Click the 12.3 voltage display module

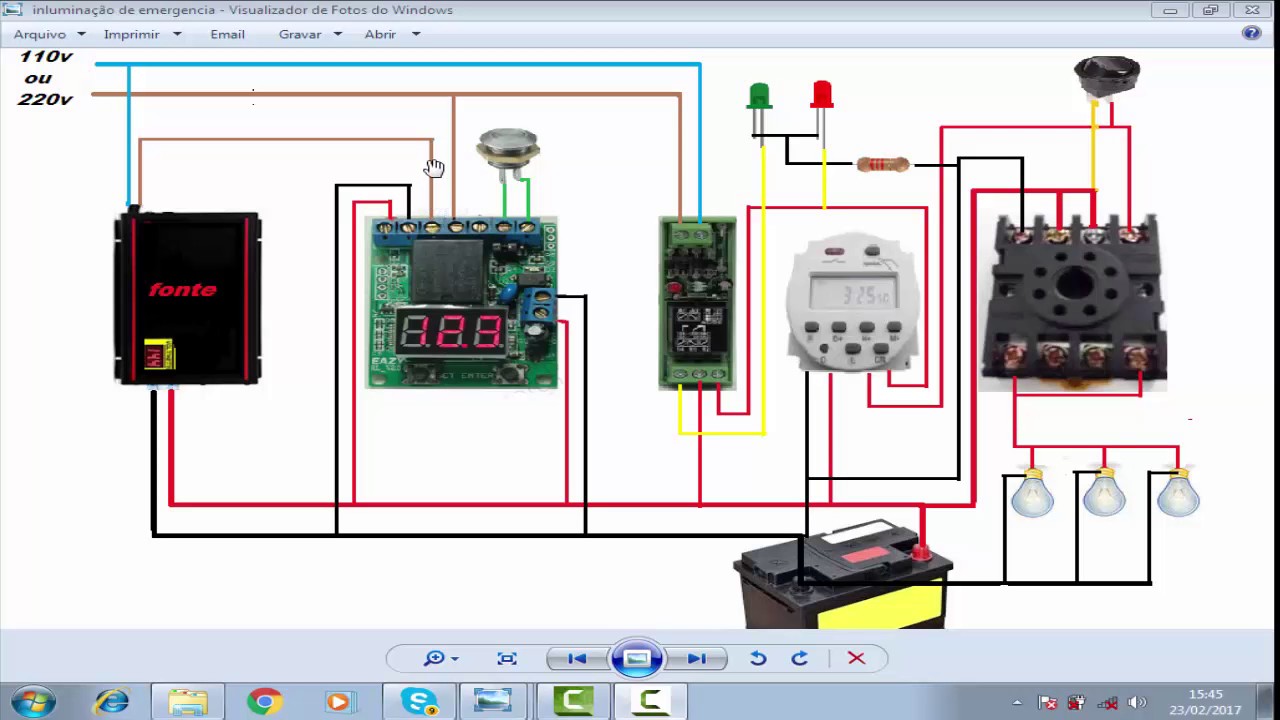coord(461,302)
